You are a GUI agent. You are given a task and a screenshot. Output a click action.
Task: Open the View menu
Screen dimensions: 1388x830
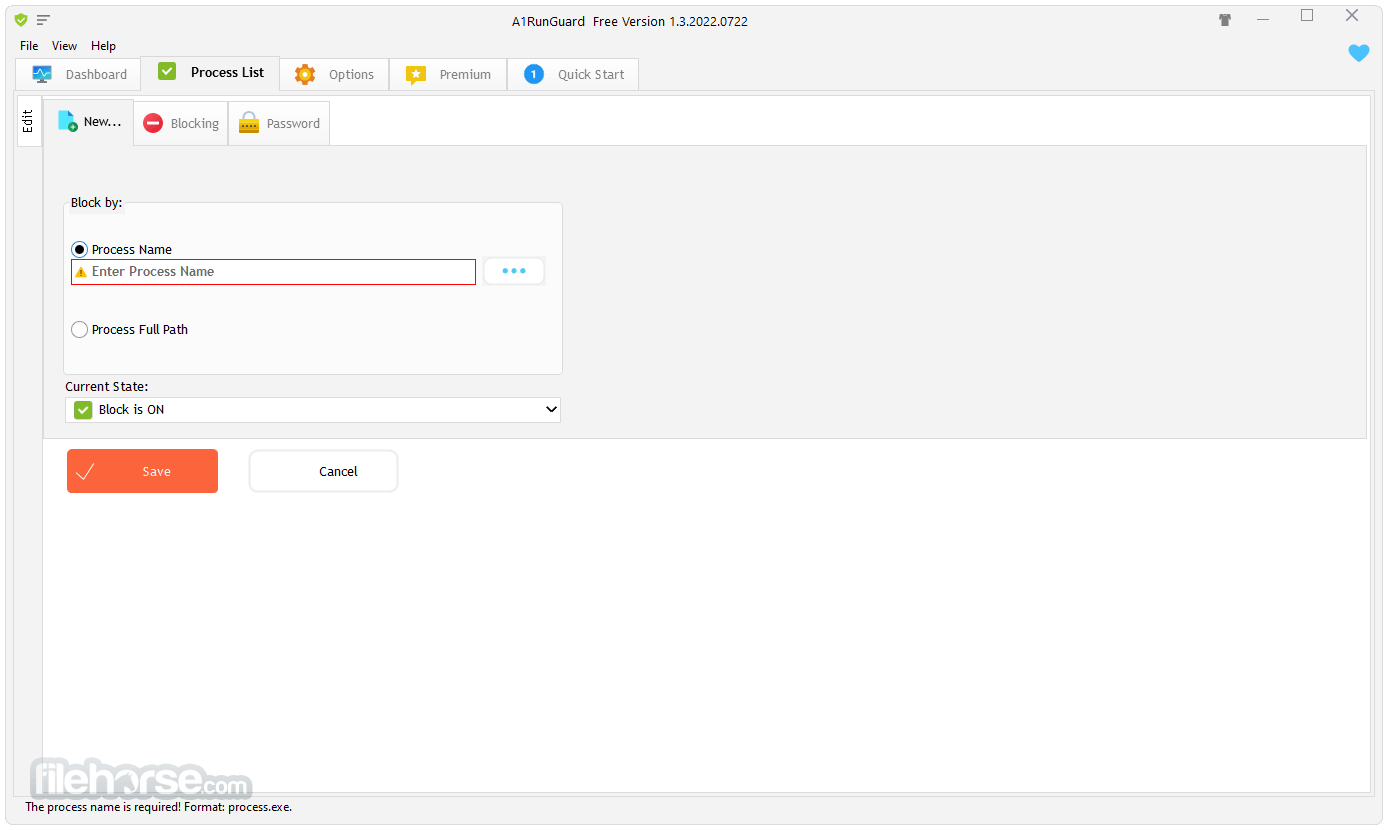65,46
